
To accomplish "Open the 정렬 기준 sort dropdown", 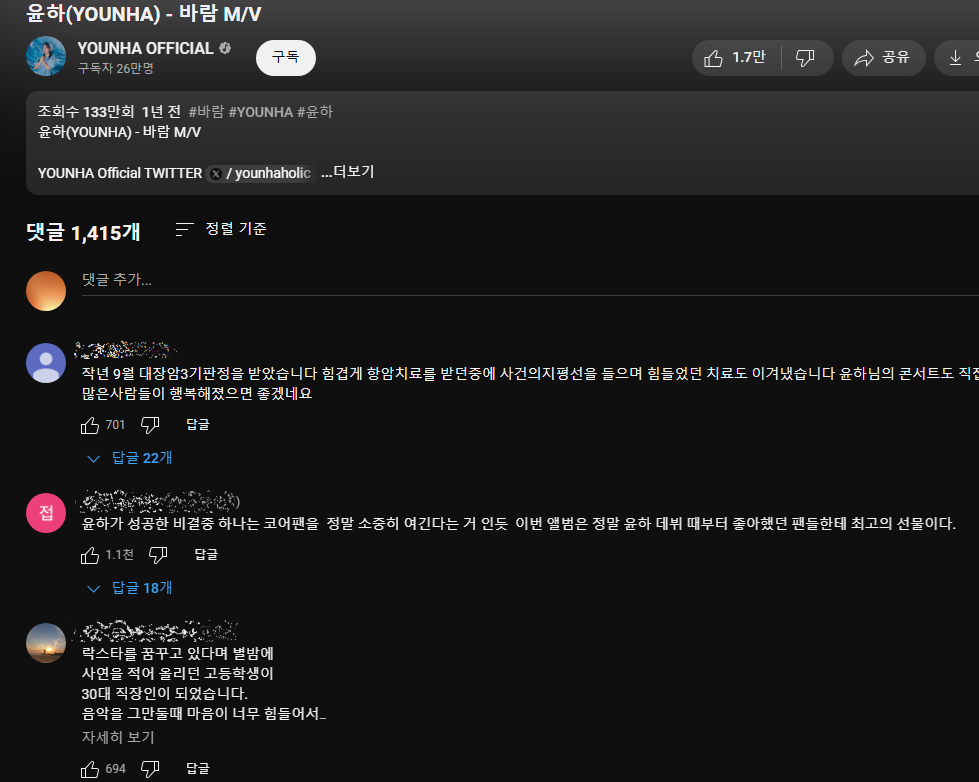I will (x=221, y=229).
